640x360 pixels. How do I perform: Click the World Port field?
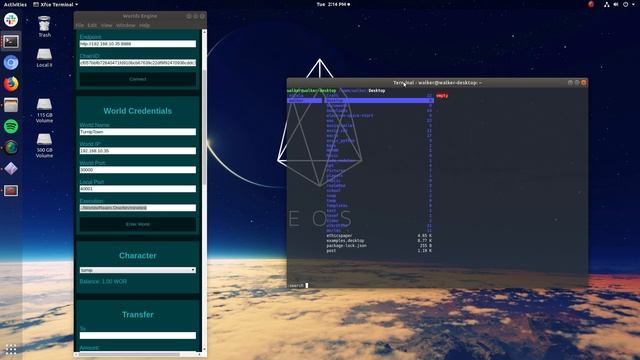pyautogui.click(x=138, y=170)
